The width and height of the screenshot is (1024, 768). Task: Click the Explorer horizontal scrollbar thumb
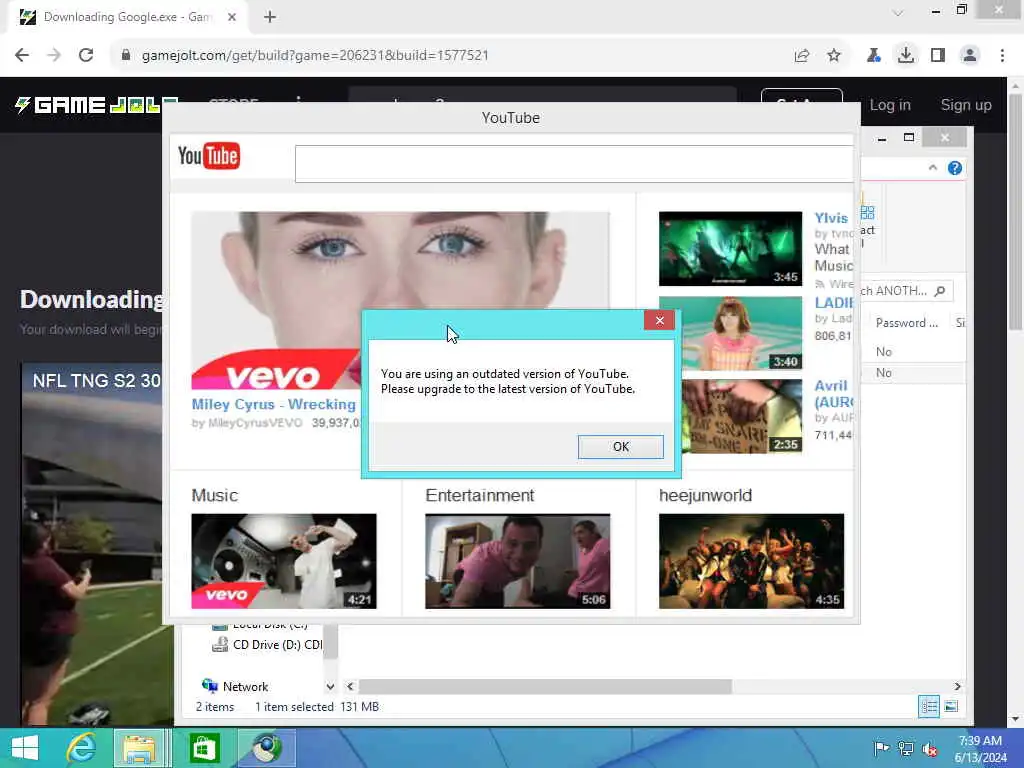pyautogui.click(x=545, y=686)
